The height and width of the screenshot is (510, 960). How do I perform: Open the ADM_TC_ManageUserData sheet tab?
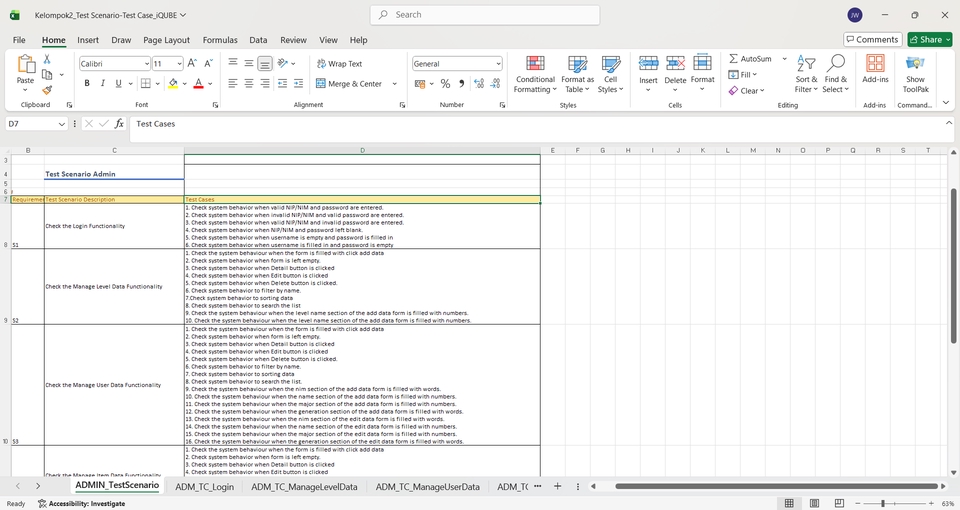[427, 487]
